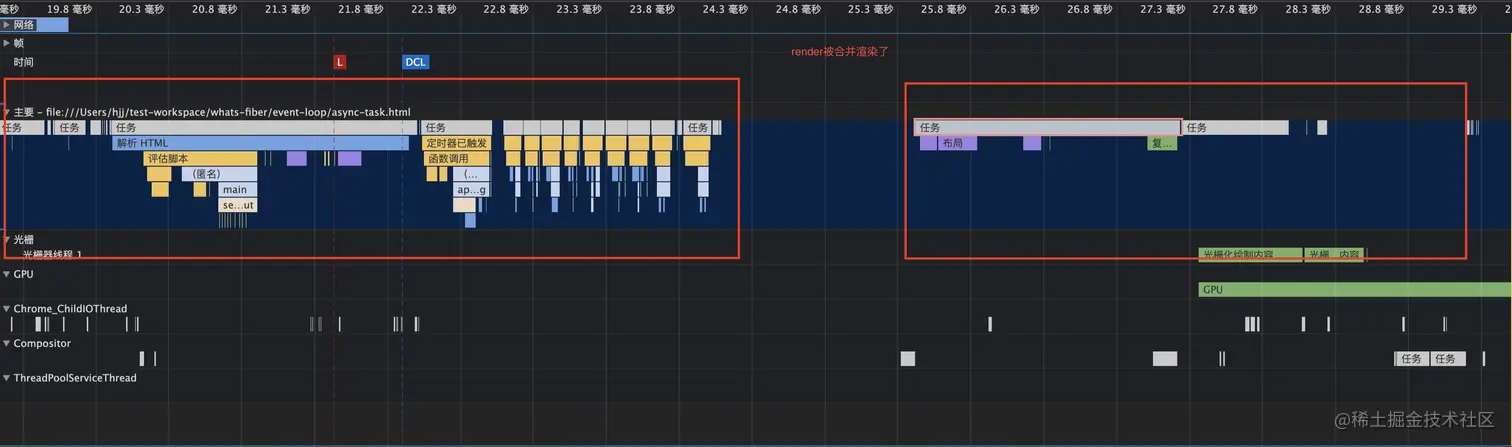
Task: Click the 时间 timings row label
Action: [23, 62]
